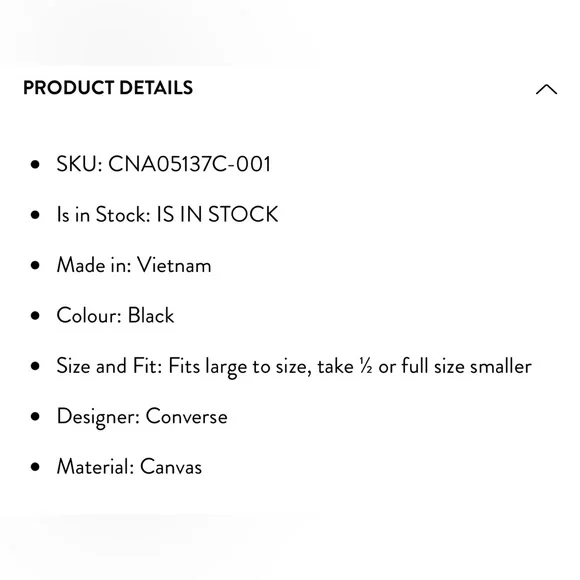This screenshot has width=580, height=580.
Task: Collapse the Product Details section chevron
Action: (x=546, y=89)
